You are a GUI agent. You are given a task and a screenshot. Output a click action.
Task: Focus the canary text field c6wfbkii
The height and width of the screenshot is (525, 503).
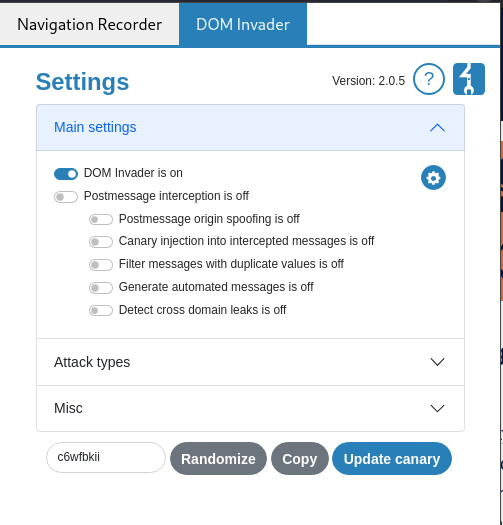[x=106, y=457]
